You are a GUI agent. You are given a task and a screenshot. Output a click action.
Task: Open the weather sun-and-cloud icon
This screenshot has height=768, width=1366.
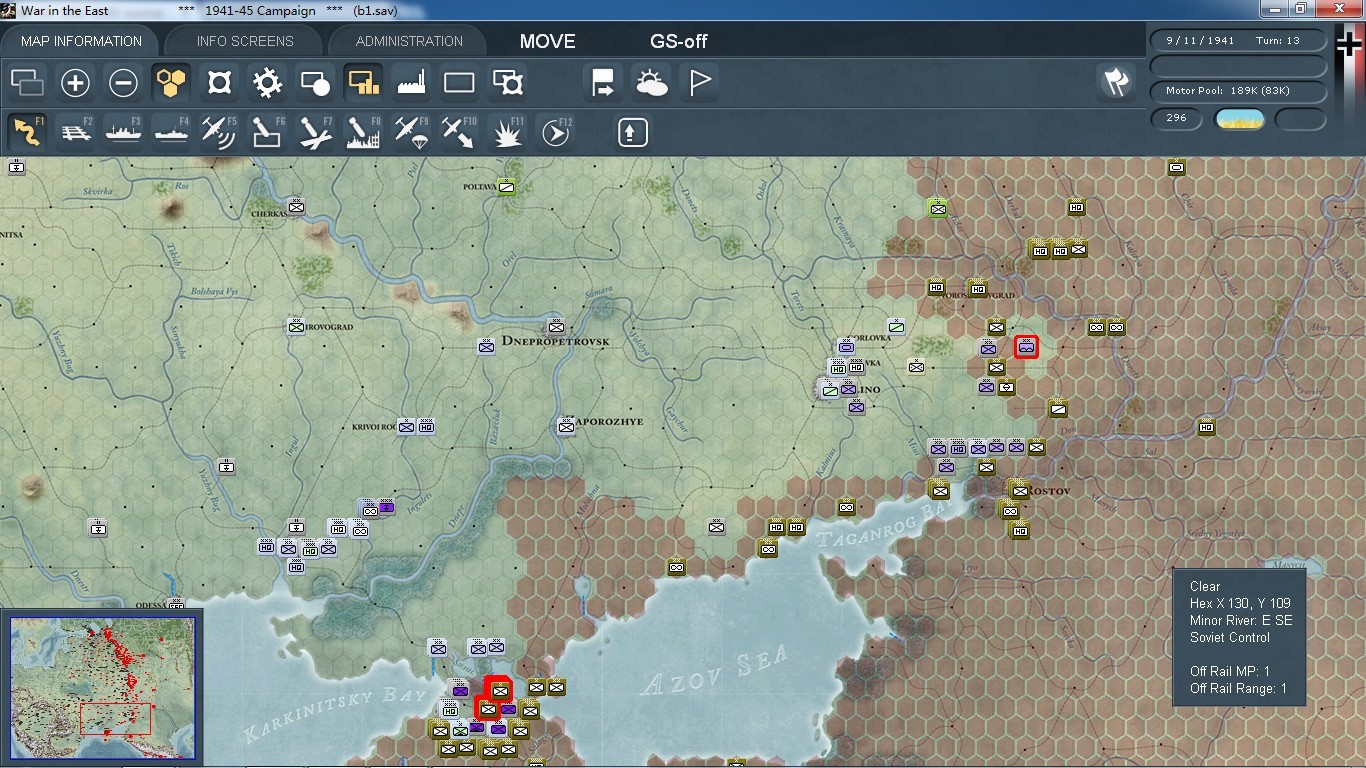651,83
